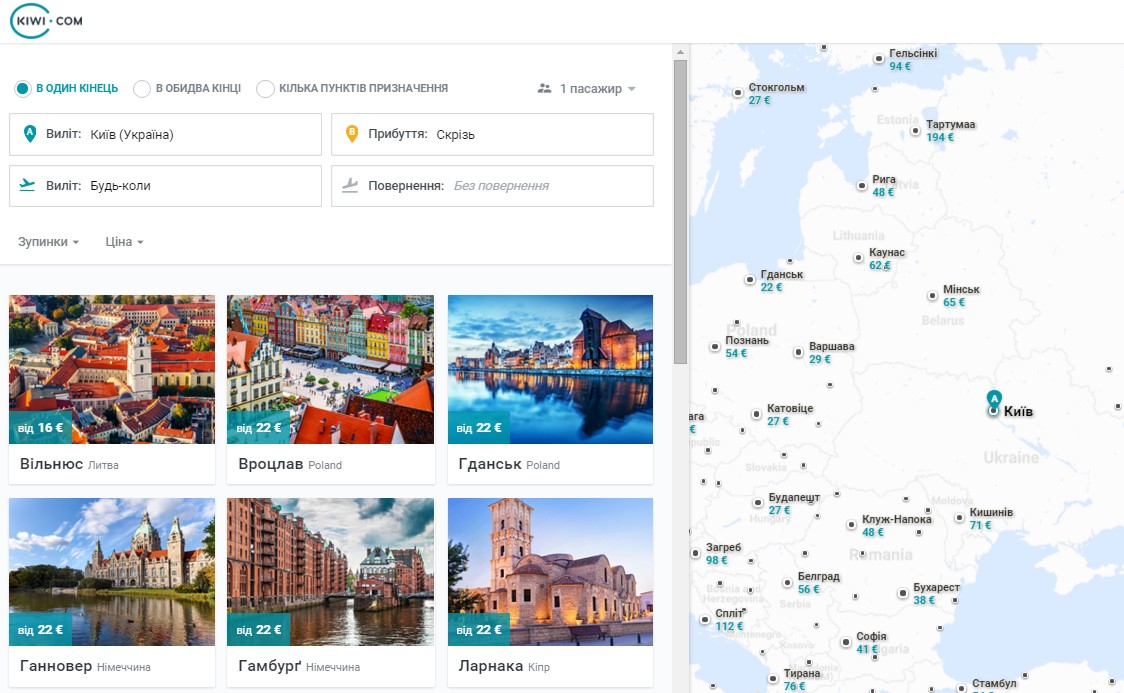Screen dimensions: 1124x693
Task: Select the Катовіце map marker dot
Action: (756, 414)
